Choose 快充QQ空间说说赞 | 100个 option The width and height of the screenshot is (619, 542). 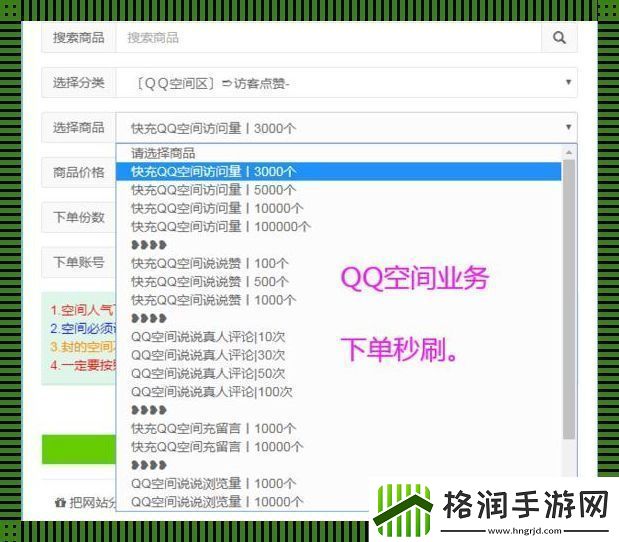pos(338,263)
